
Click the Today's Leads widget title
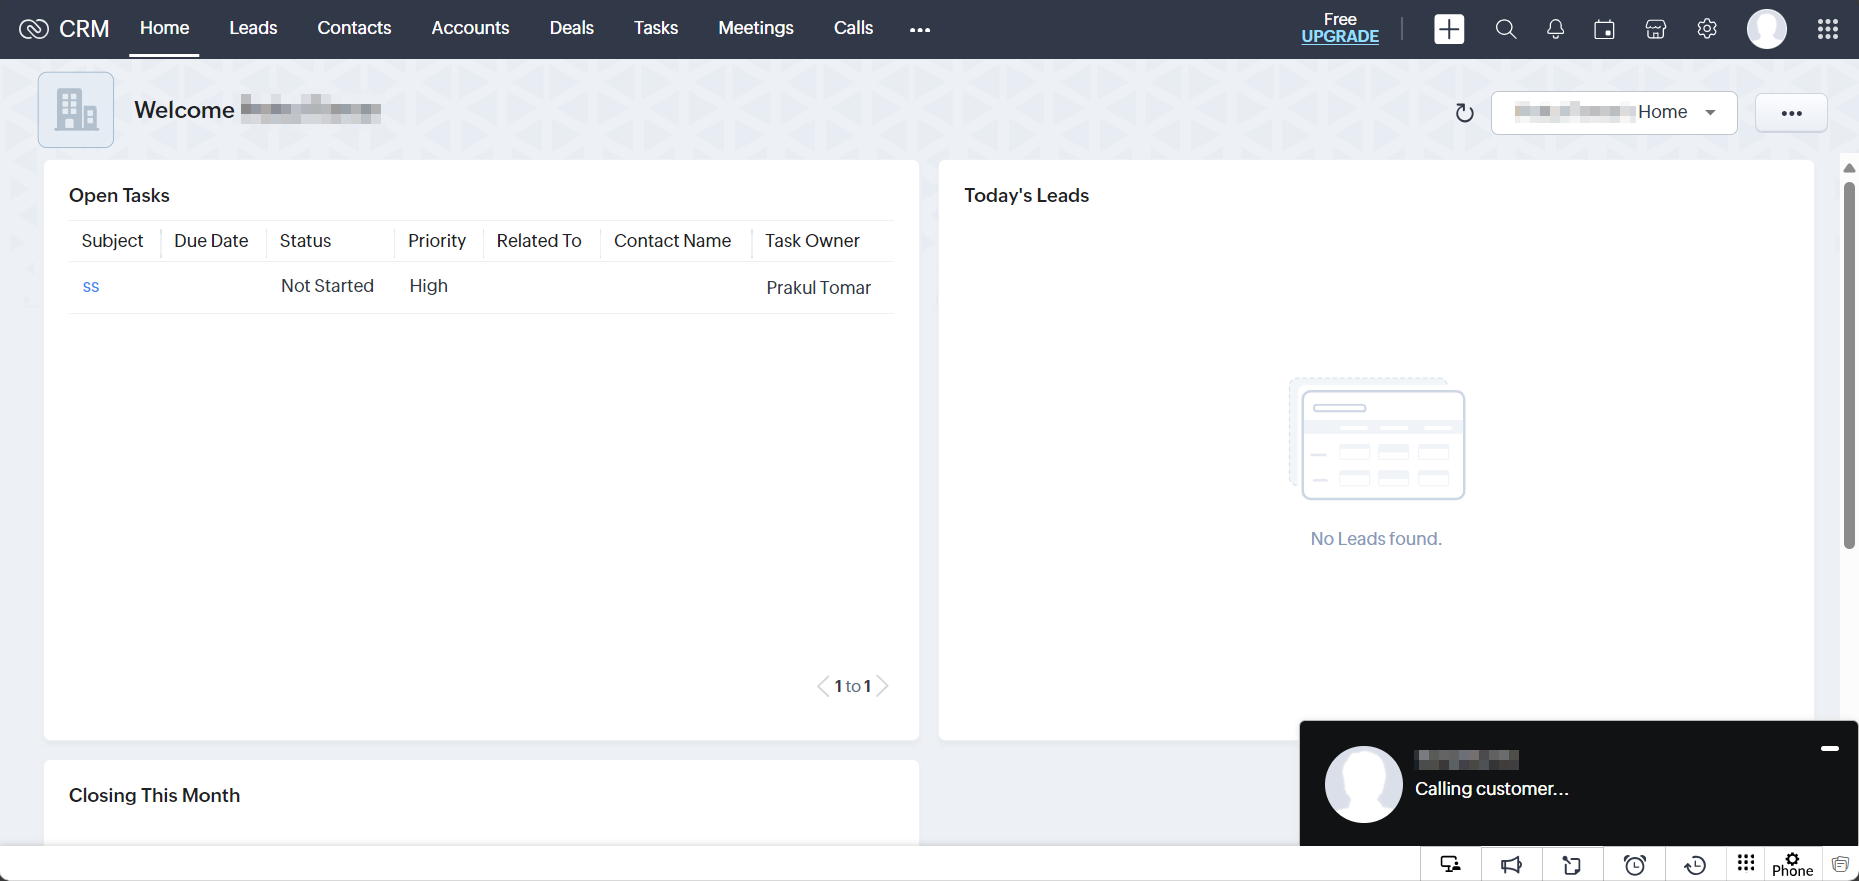tap(1026, 196)
